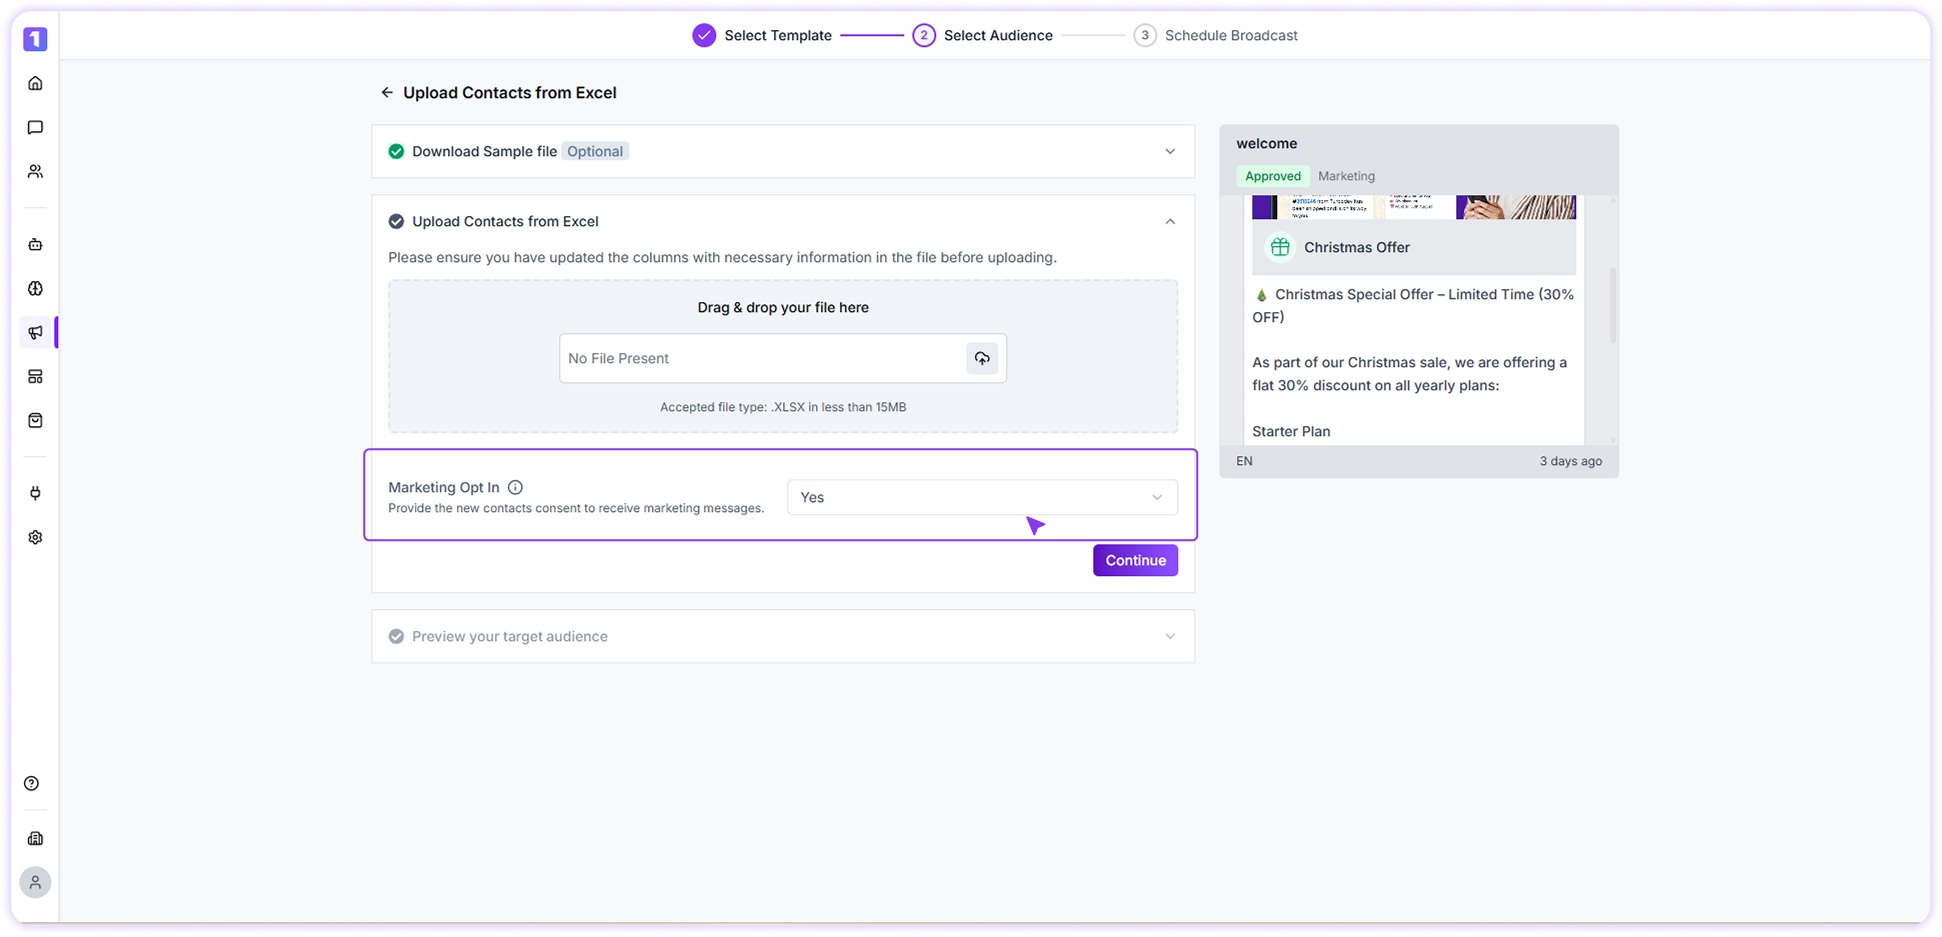The image size is (1942, 937).
Task: Open the chatbot robot icon in sidebar
Action: [x=35, y=244]
